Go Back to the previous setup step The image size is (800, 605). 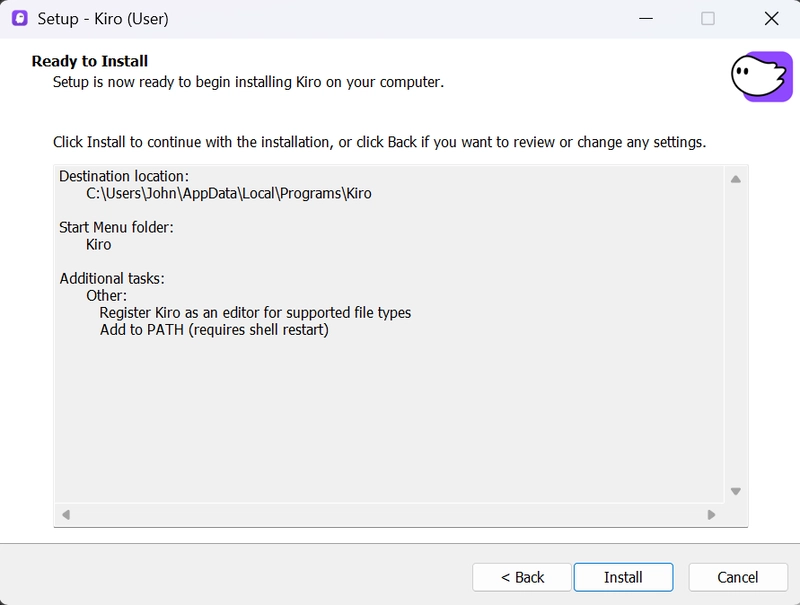522,577
